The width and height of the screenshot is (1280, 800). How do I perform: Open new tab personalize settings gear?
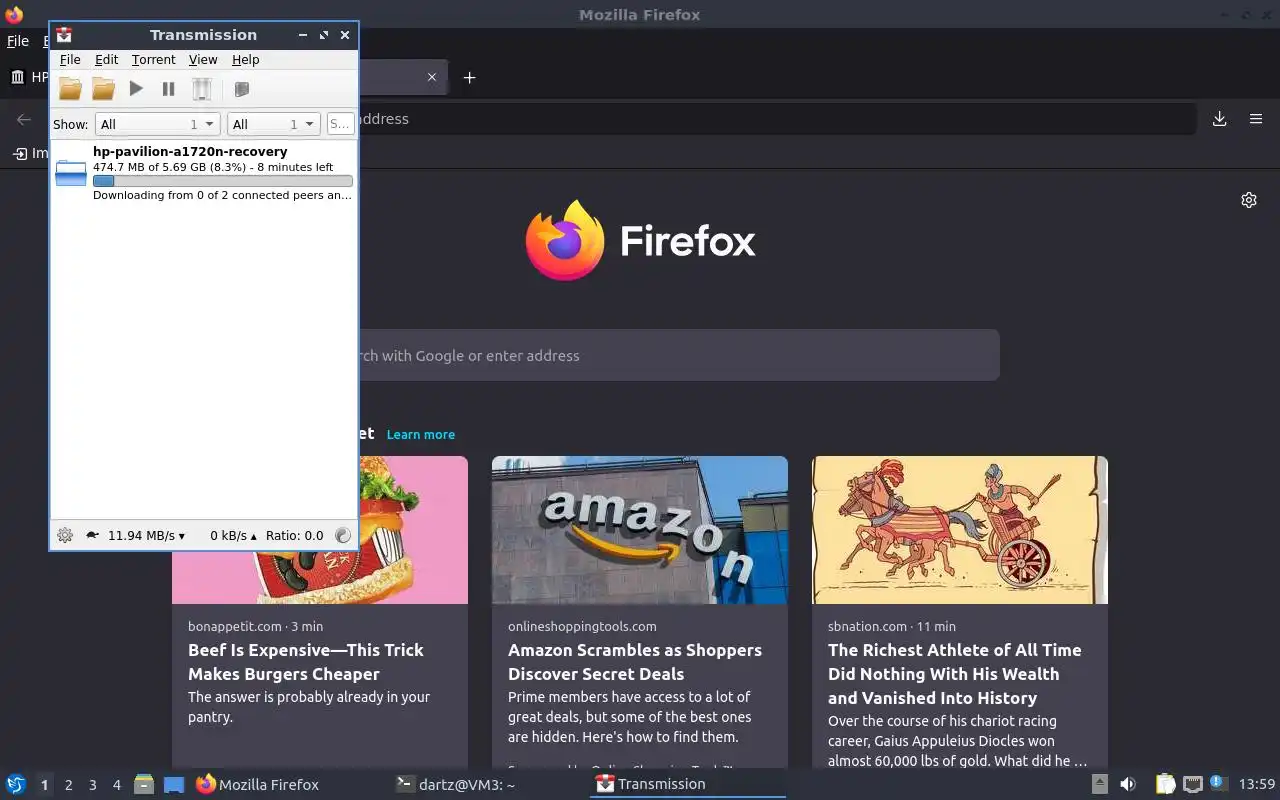coord(1249,200)
